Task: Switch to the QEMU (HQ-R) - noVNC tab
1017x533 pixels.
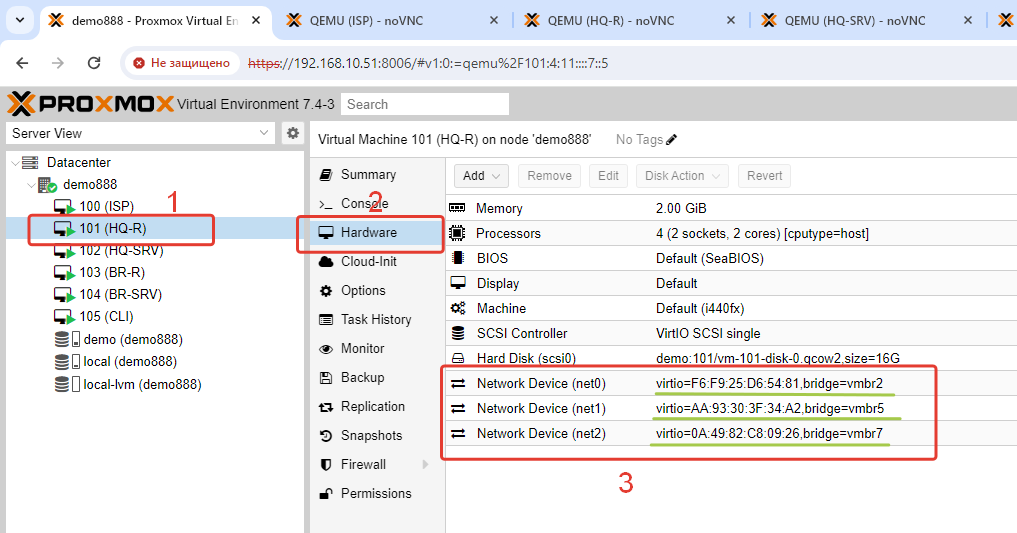Action: [x=629, y=21]
